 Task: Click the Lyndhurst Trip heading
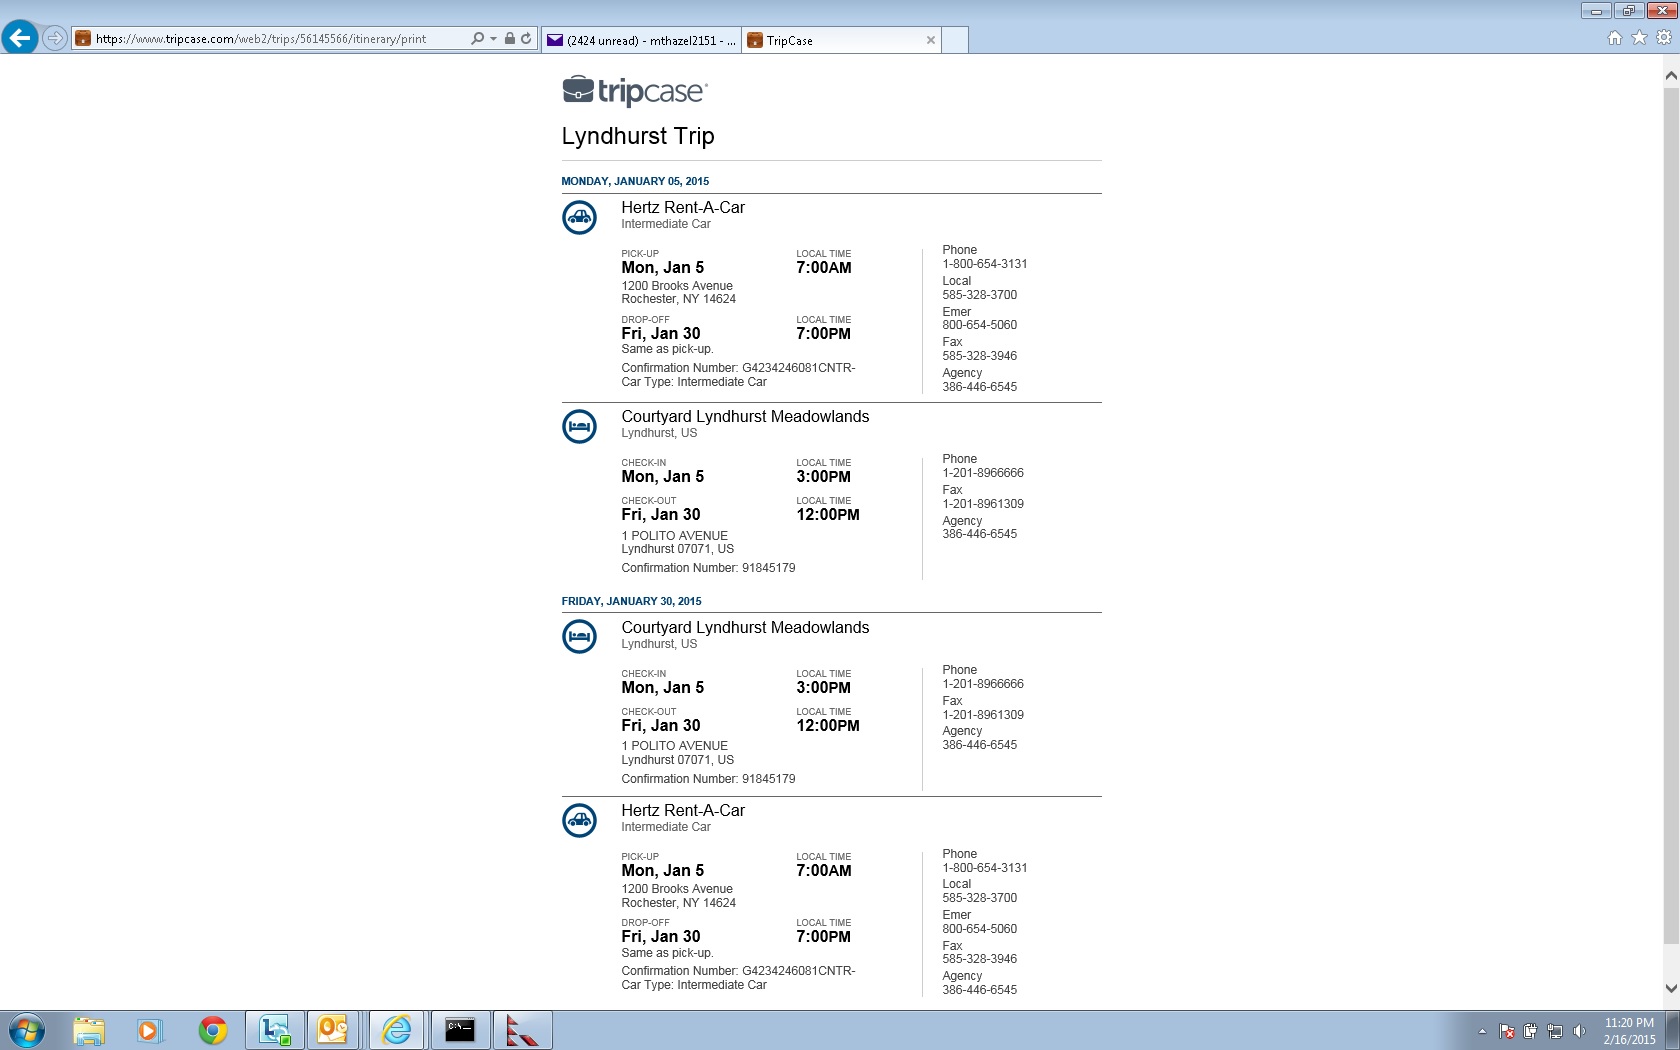(x=638, y=136)
